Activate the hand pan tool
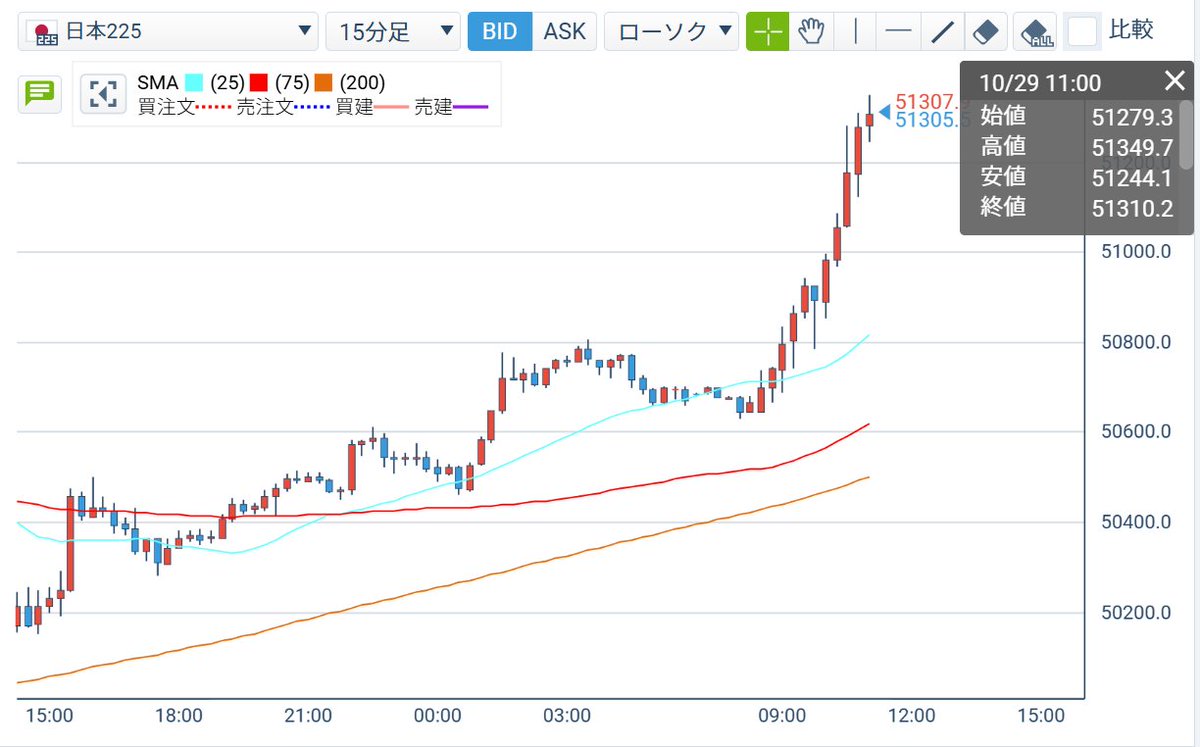 click(x=811, y=31)
